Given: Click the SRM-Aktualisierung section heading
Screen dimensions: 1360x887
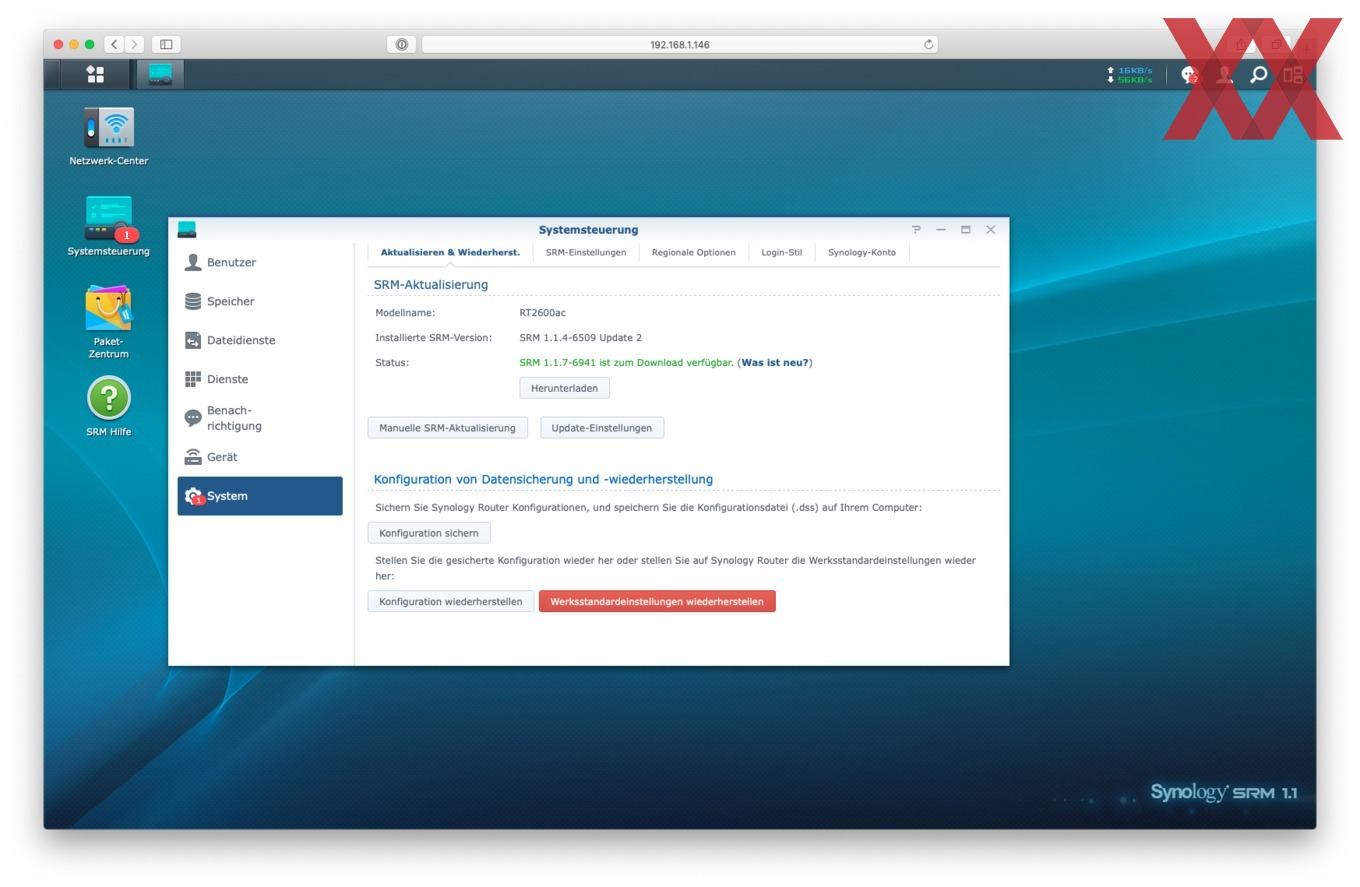Looking at the screenshot, I should (431, 285).
